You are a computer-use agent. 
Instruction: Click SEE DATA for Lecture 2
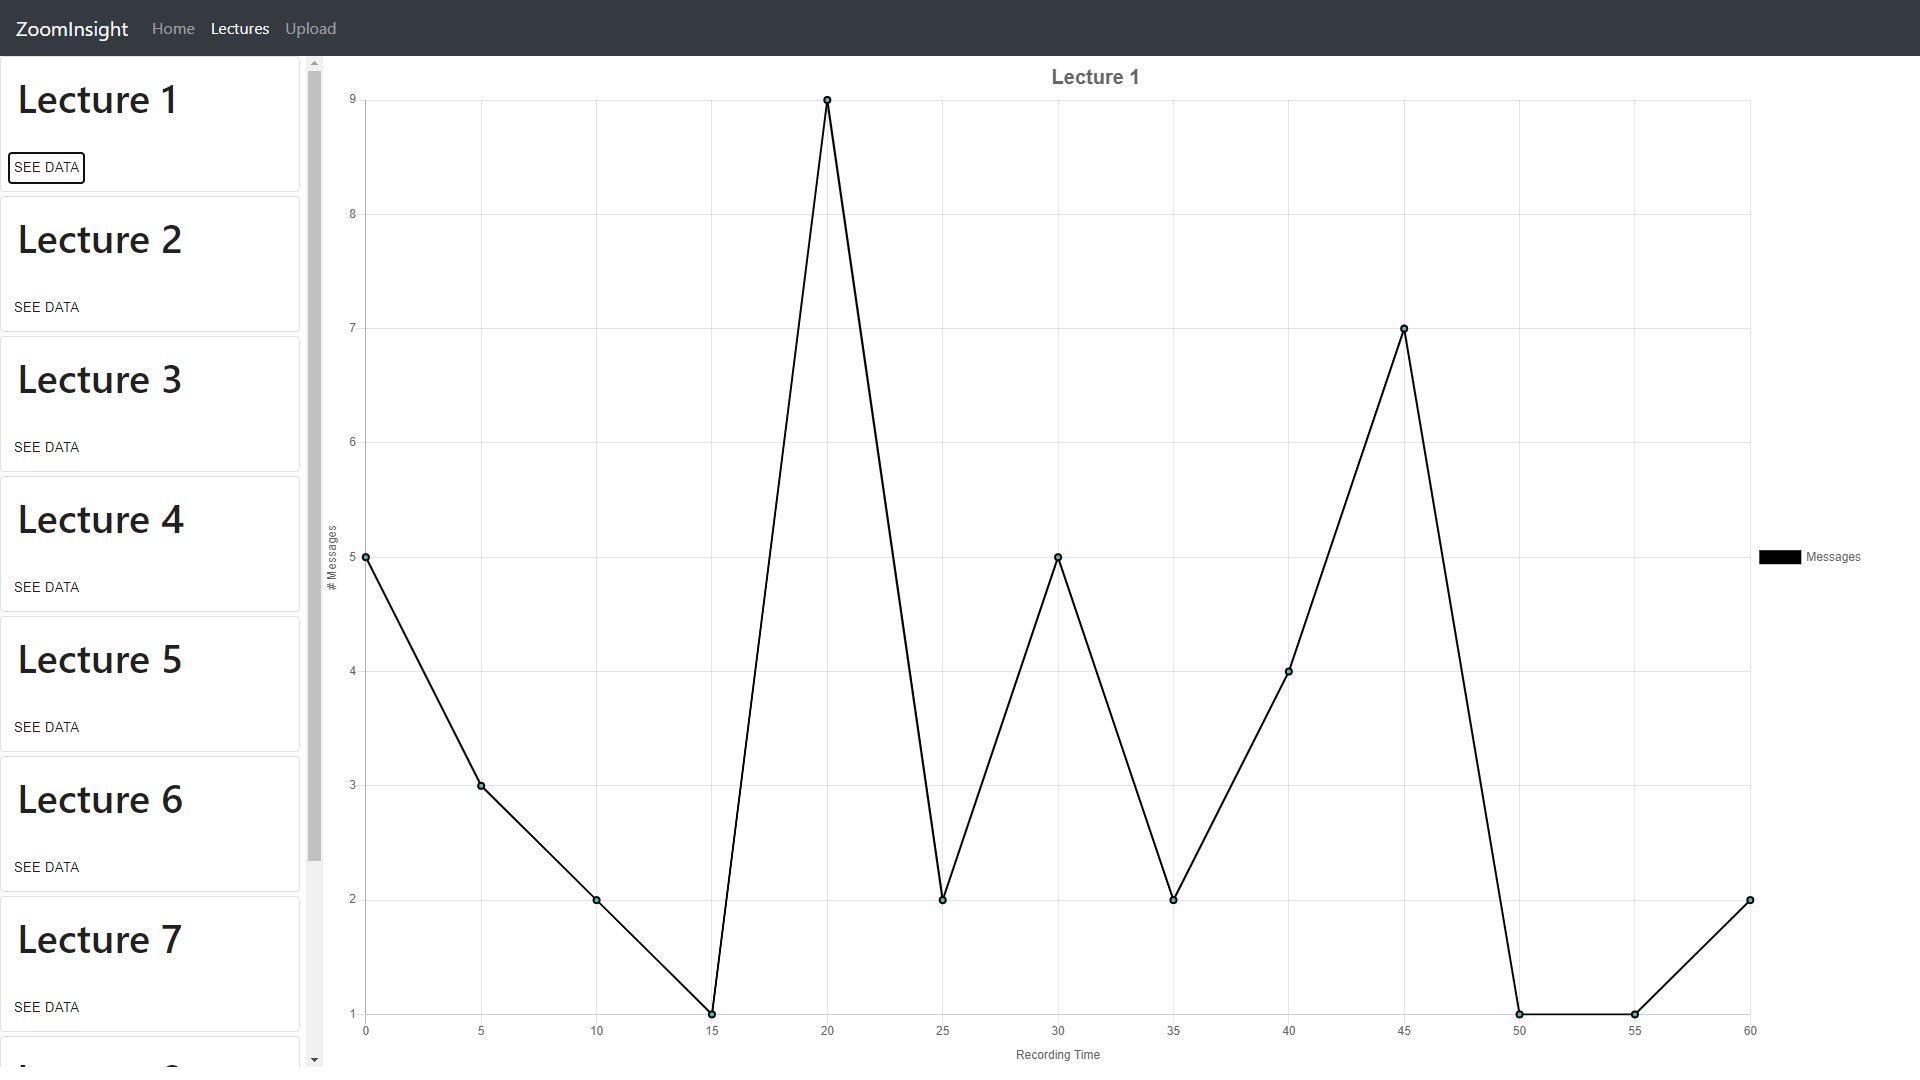(x=46, y=308)
